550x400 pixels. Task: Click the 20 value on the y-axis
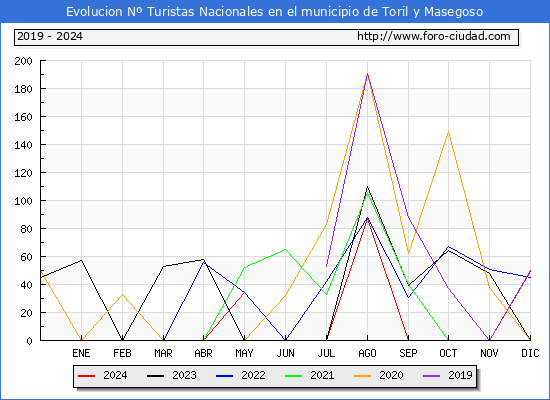[27, 313]
